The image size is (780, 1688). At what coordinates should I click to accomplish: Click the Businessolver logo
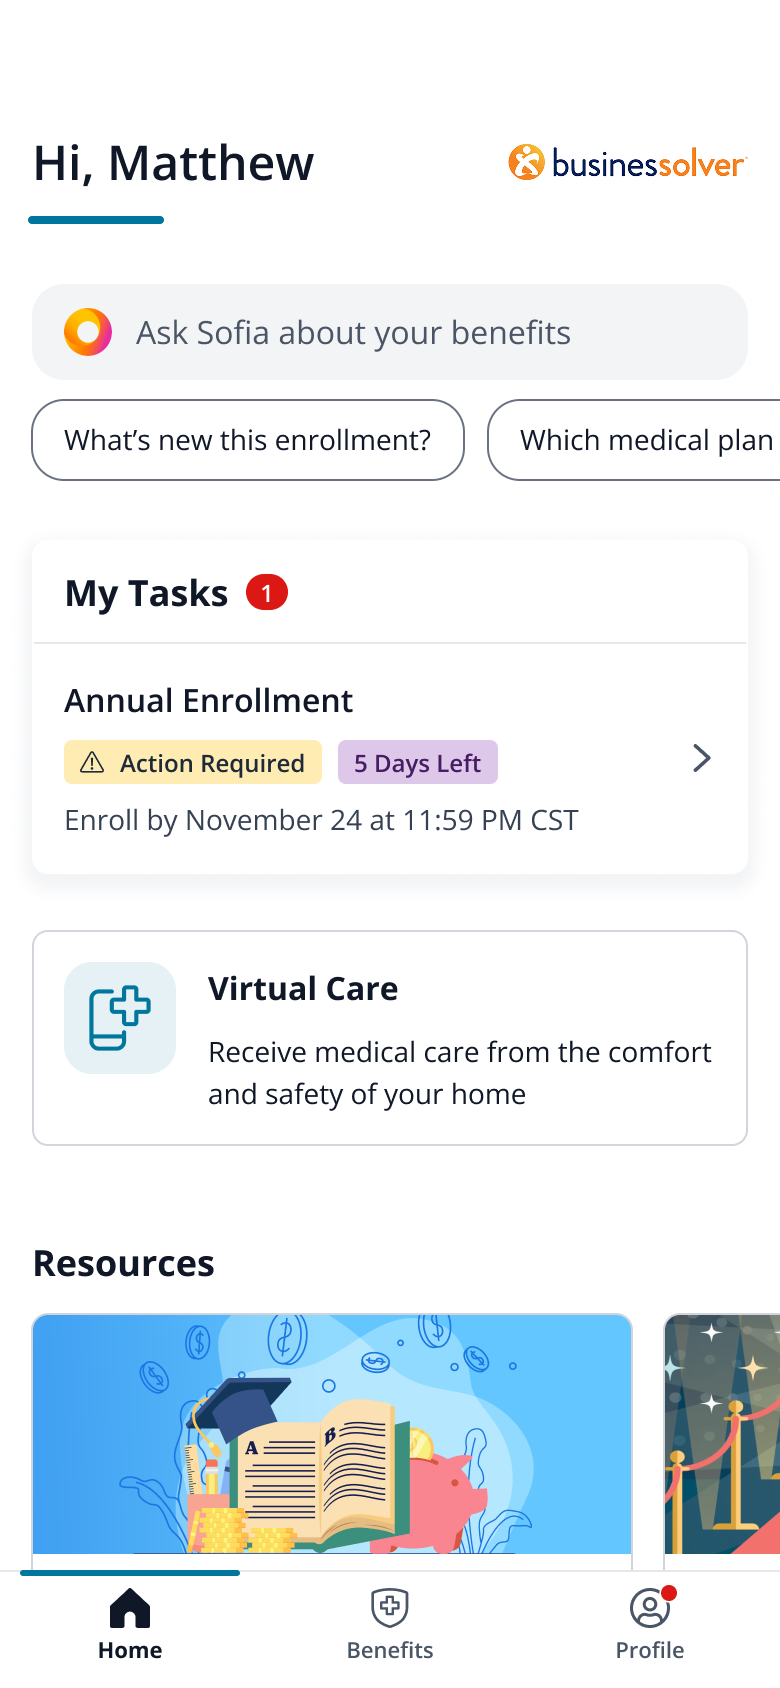(627, 163)
